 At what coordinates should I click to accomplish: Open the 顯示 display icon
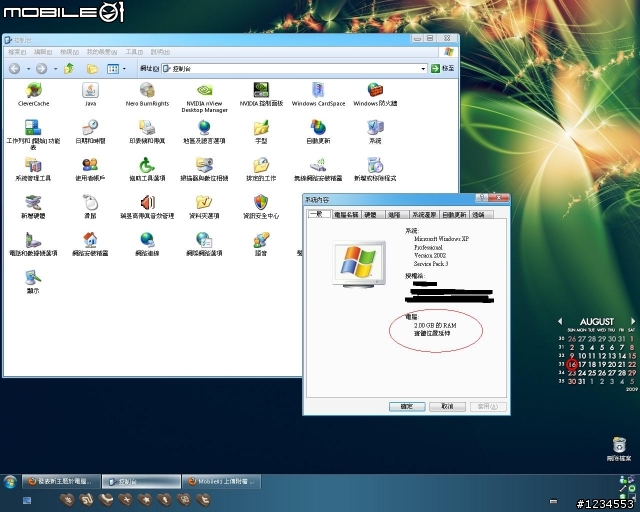pyautogui.click(x=33, y=282)
